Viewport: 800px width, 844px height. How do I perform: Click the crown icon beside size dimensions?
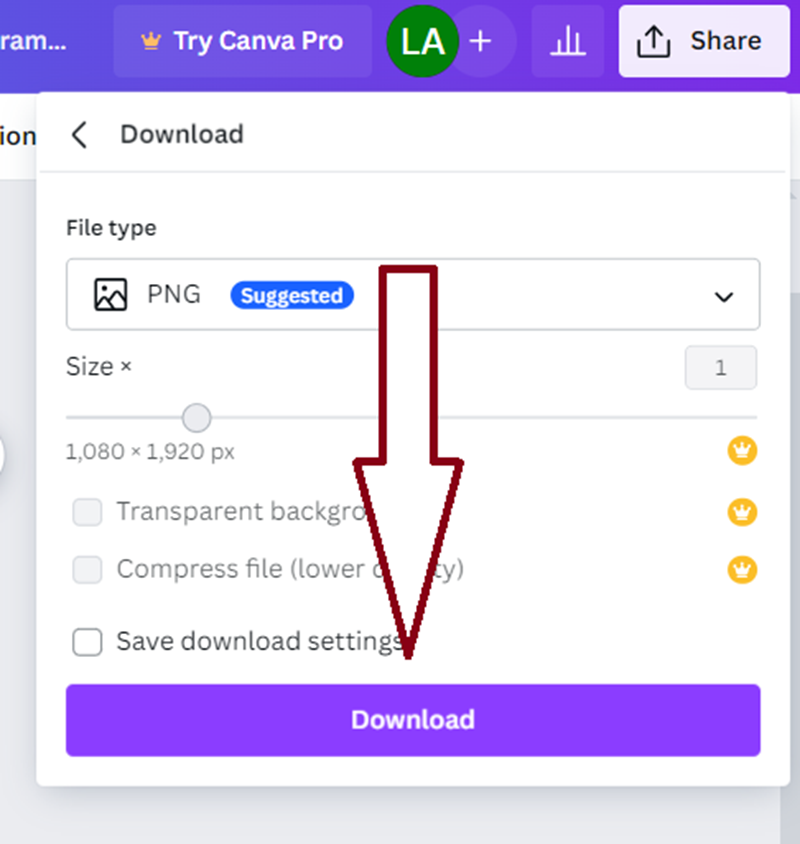(742, 451)
